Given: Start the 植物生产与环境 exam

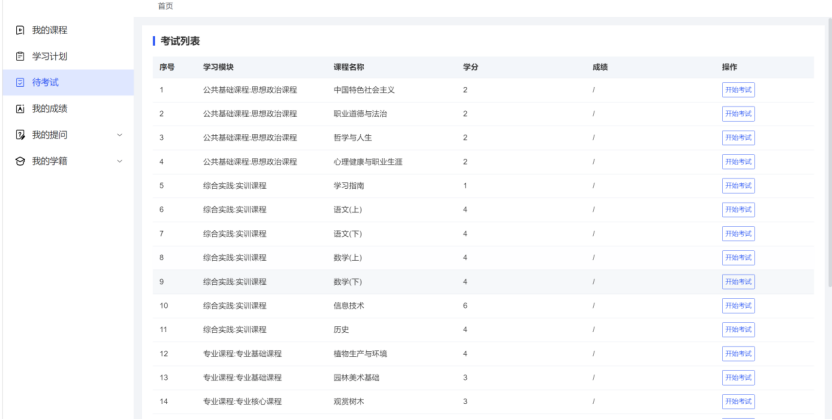Looking at the screenshot, I should [738, 354].
